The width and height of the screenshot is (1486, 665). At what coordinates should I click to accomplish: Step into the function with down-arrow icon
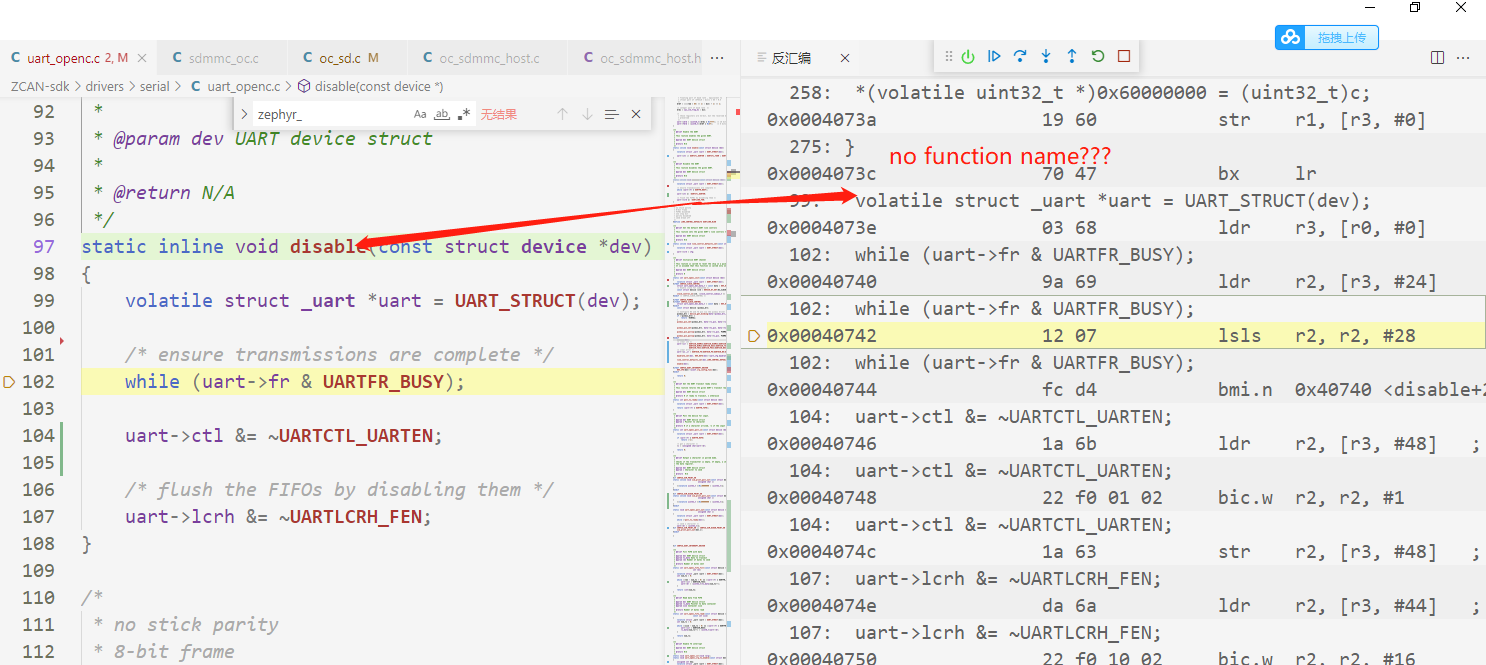pyautogui.click(x=1045, y=57)
